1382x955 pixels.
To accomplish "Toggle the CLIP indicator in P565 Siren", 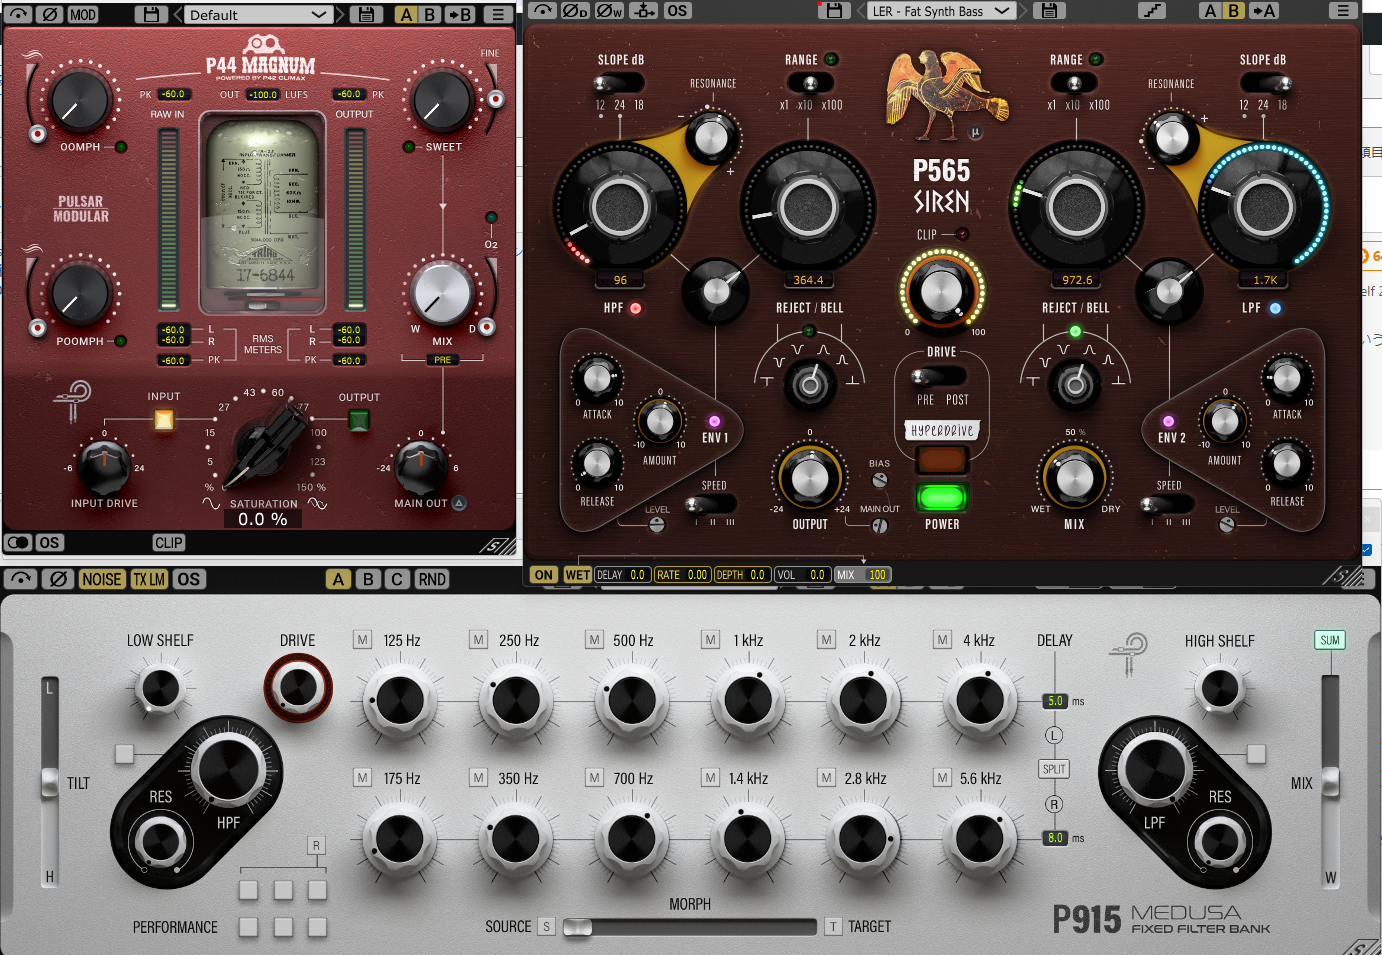I will click(962, 235).
